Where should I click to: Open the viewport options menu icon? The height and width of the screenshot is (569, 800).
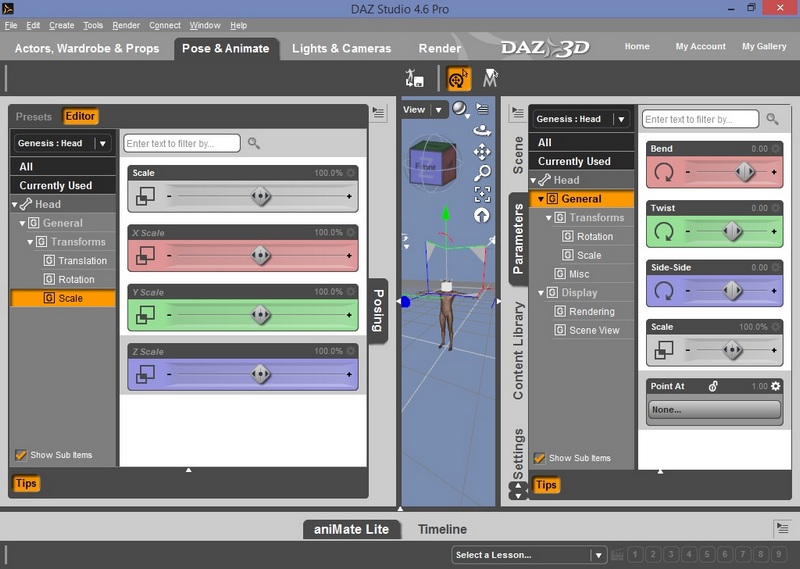tap(482, 109)
